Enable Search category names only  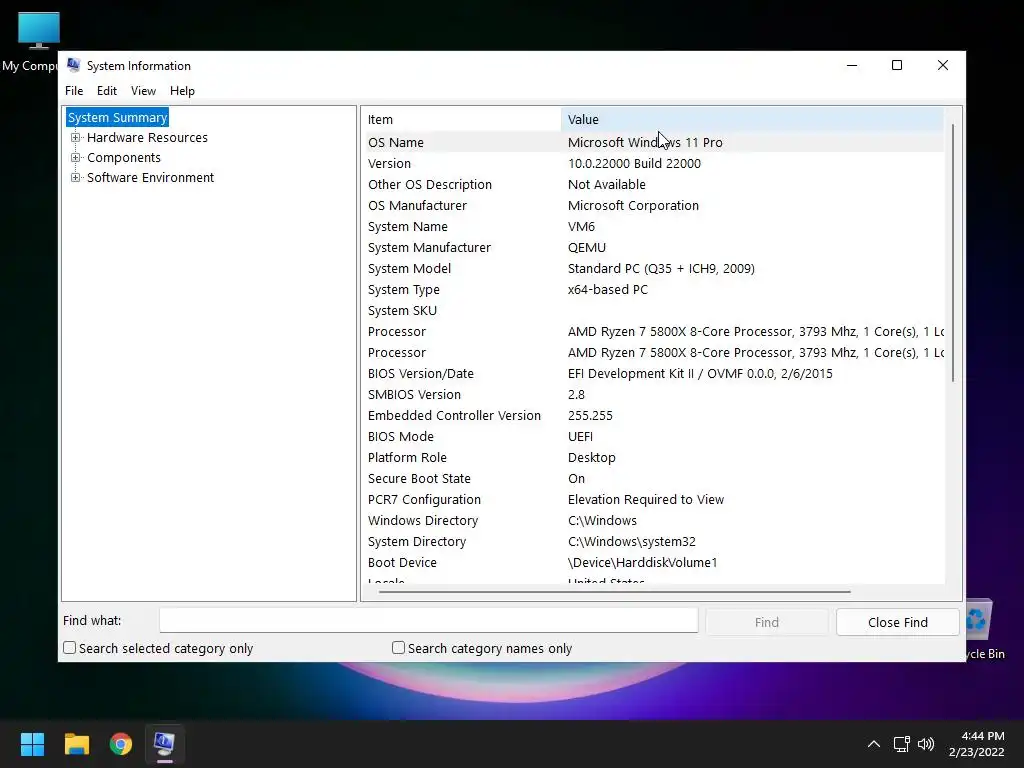(x=398, y=648)
